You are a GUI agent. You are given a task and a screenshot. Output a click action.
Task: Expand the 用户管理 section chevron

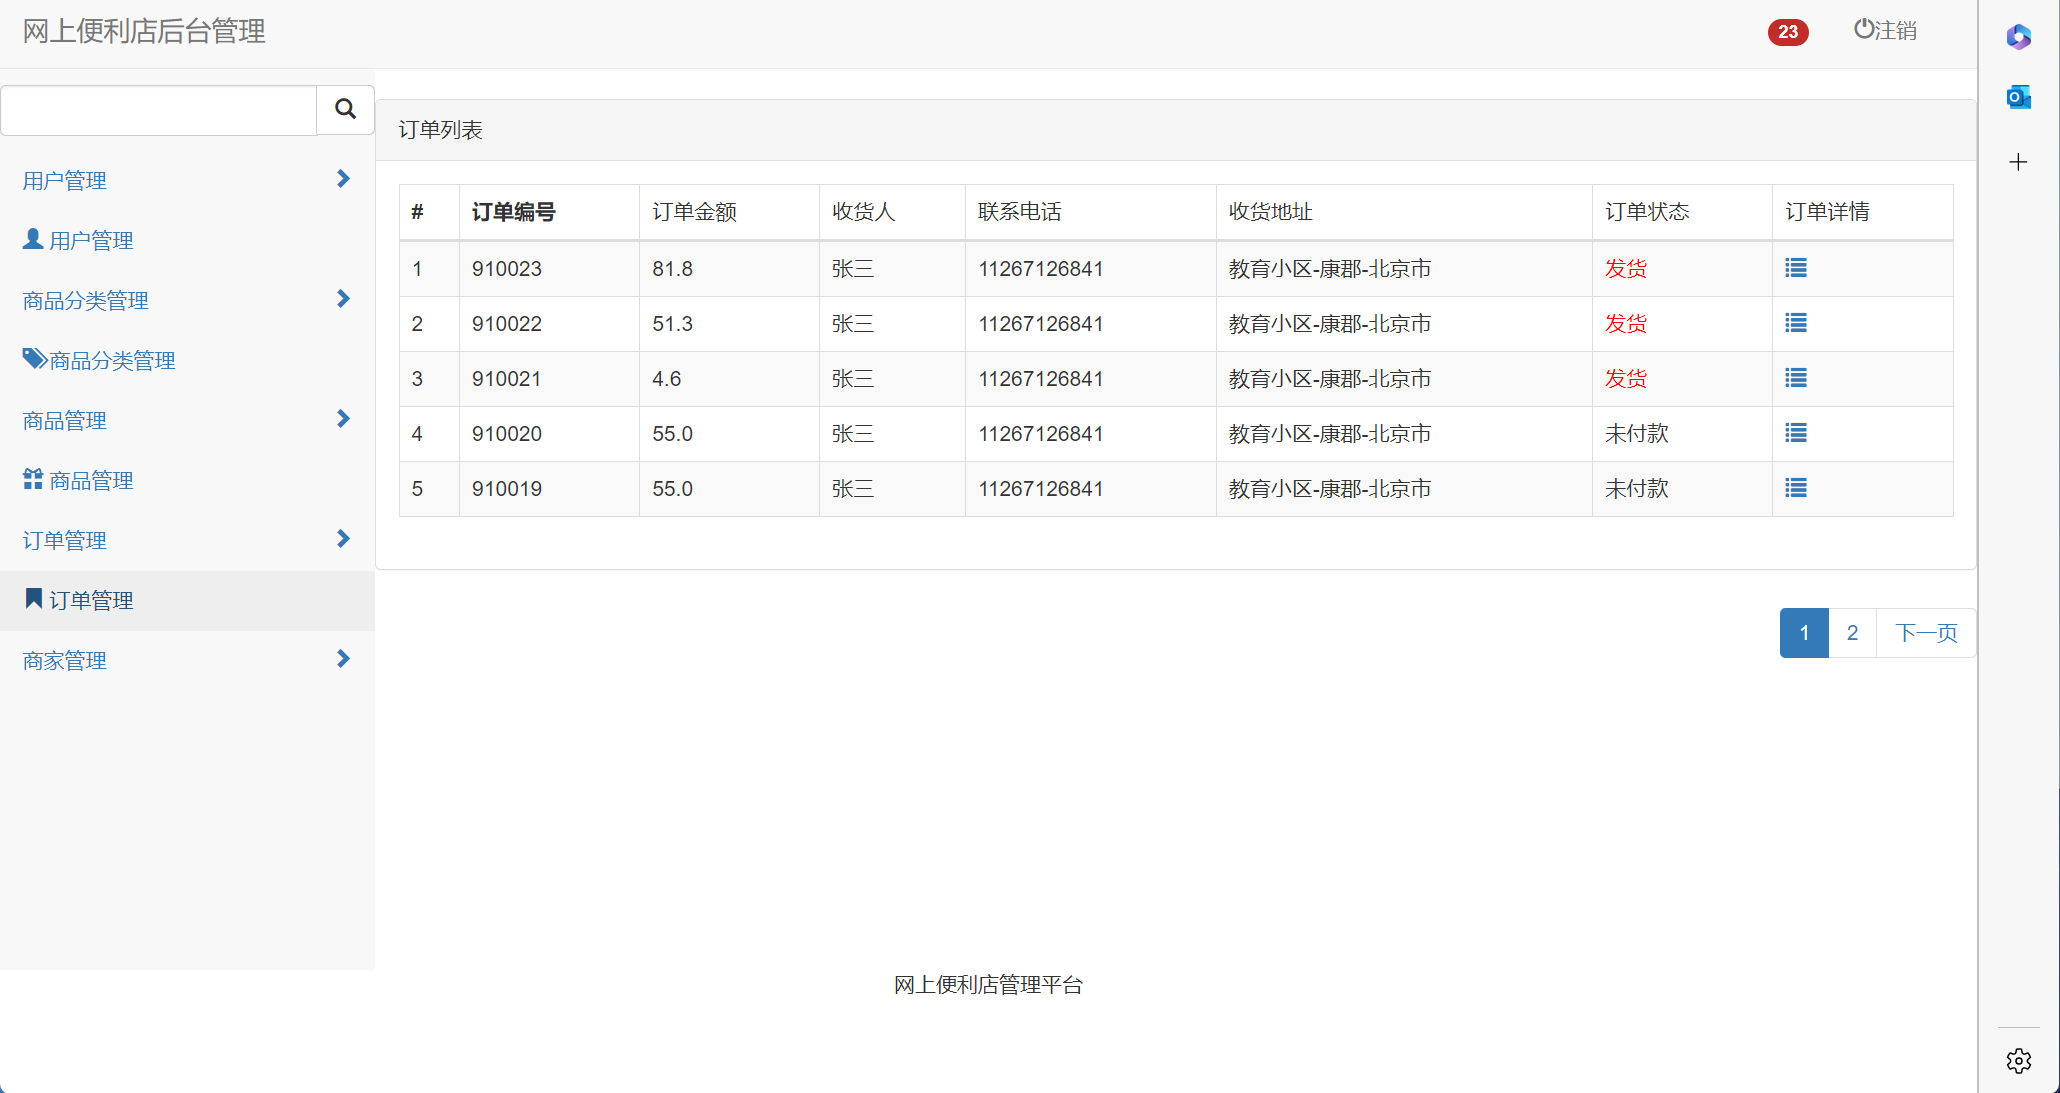click(x=343, y=179)
